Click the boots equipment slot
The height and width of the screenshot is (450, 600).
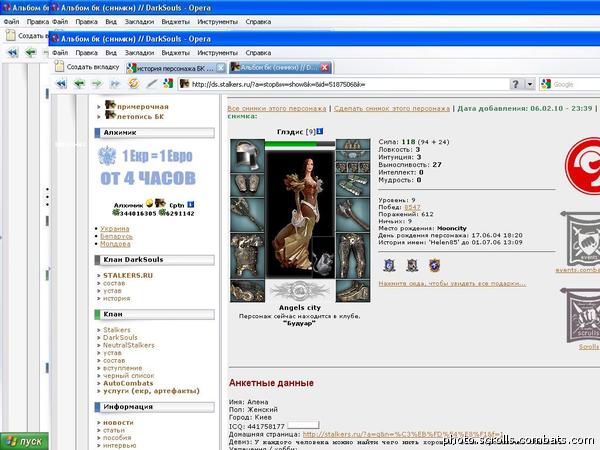tap(353, 291)
